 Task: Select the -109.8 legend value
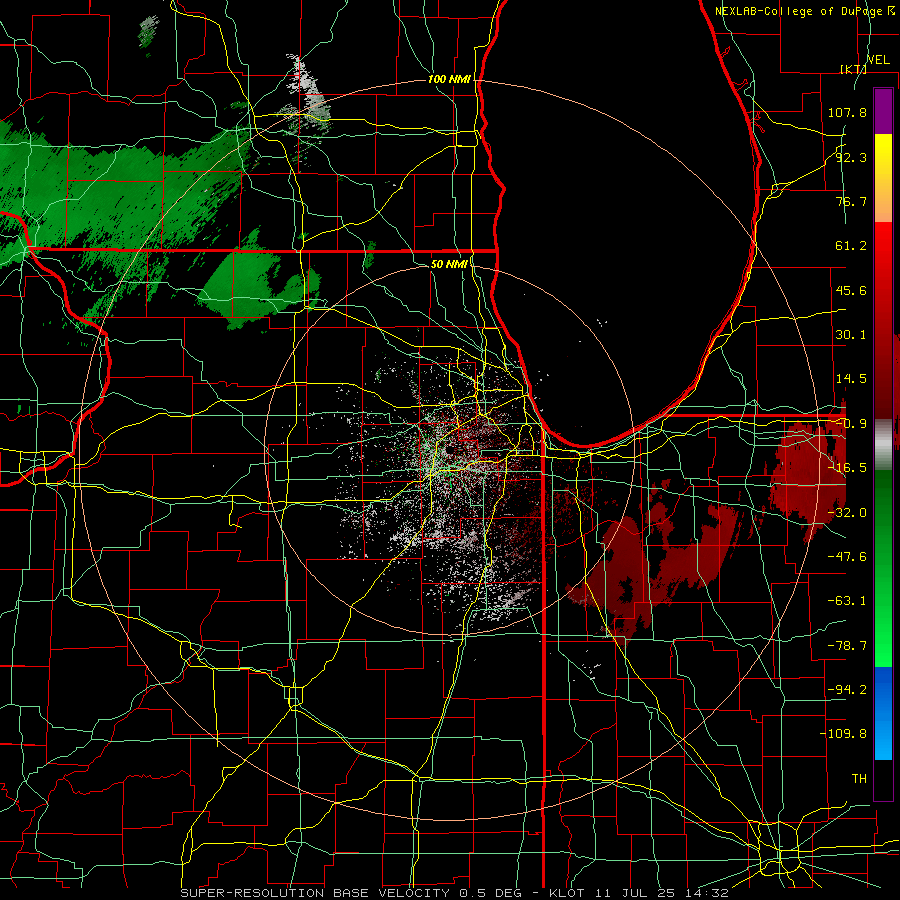click(x=843, y=734)
